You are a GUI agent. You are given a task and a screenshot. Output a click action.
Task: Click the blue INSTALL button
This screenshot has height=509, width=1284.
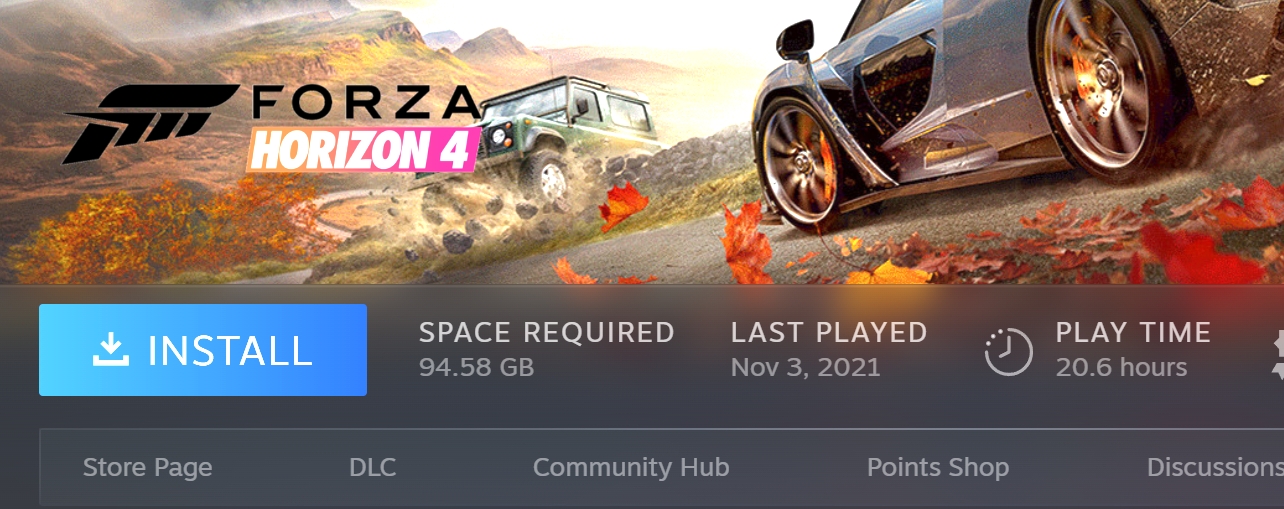point(203,350)
